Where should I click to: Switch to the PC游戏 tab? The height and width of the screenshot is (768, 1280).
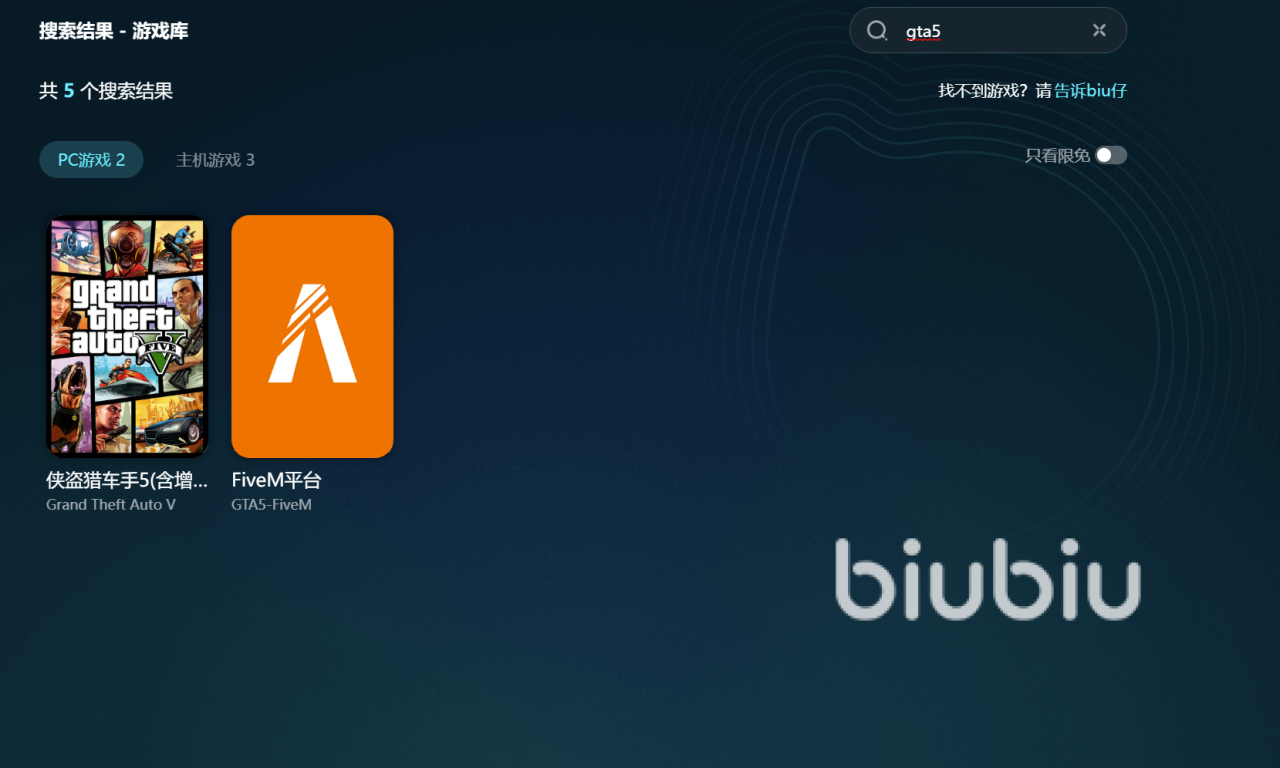coord(91,160)
